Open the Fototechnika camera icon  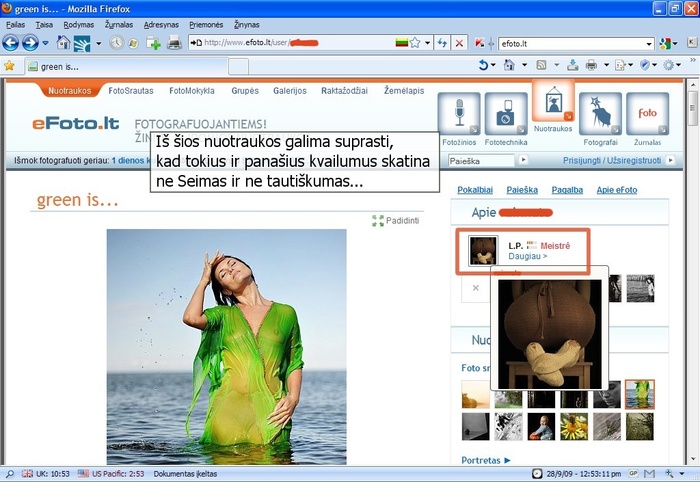pos(506,114)
